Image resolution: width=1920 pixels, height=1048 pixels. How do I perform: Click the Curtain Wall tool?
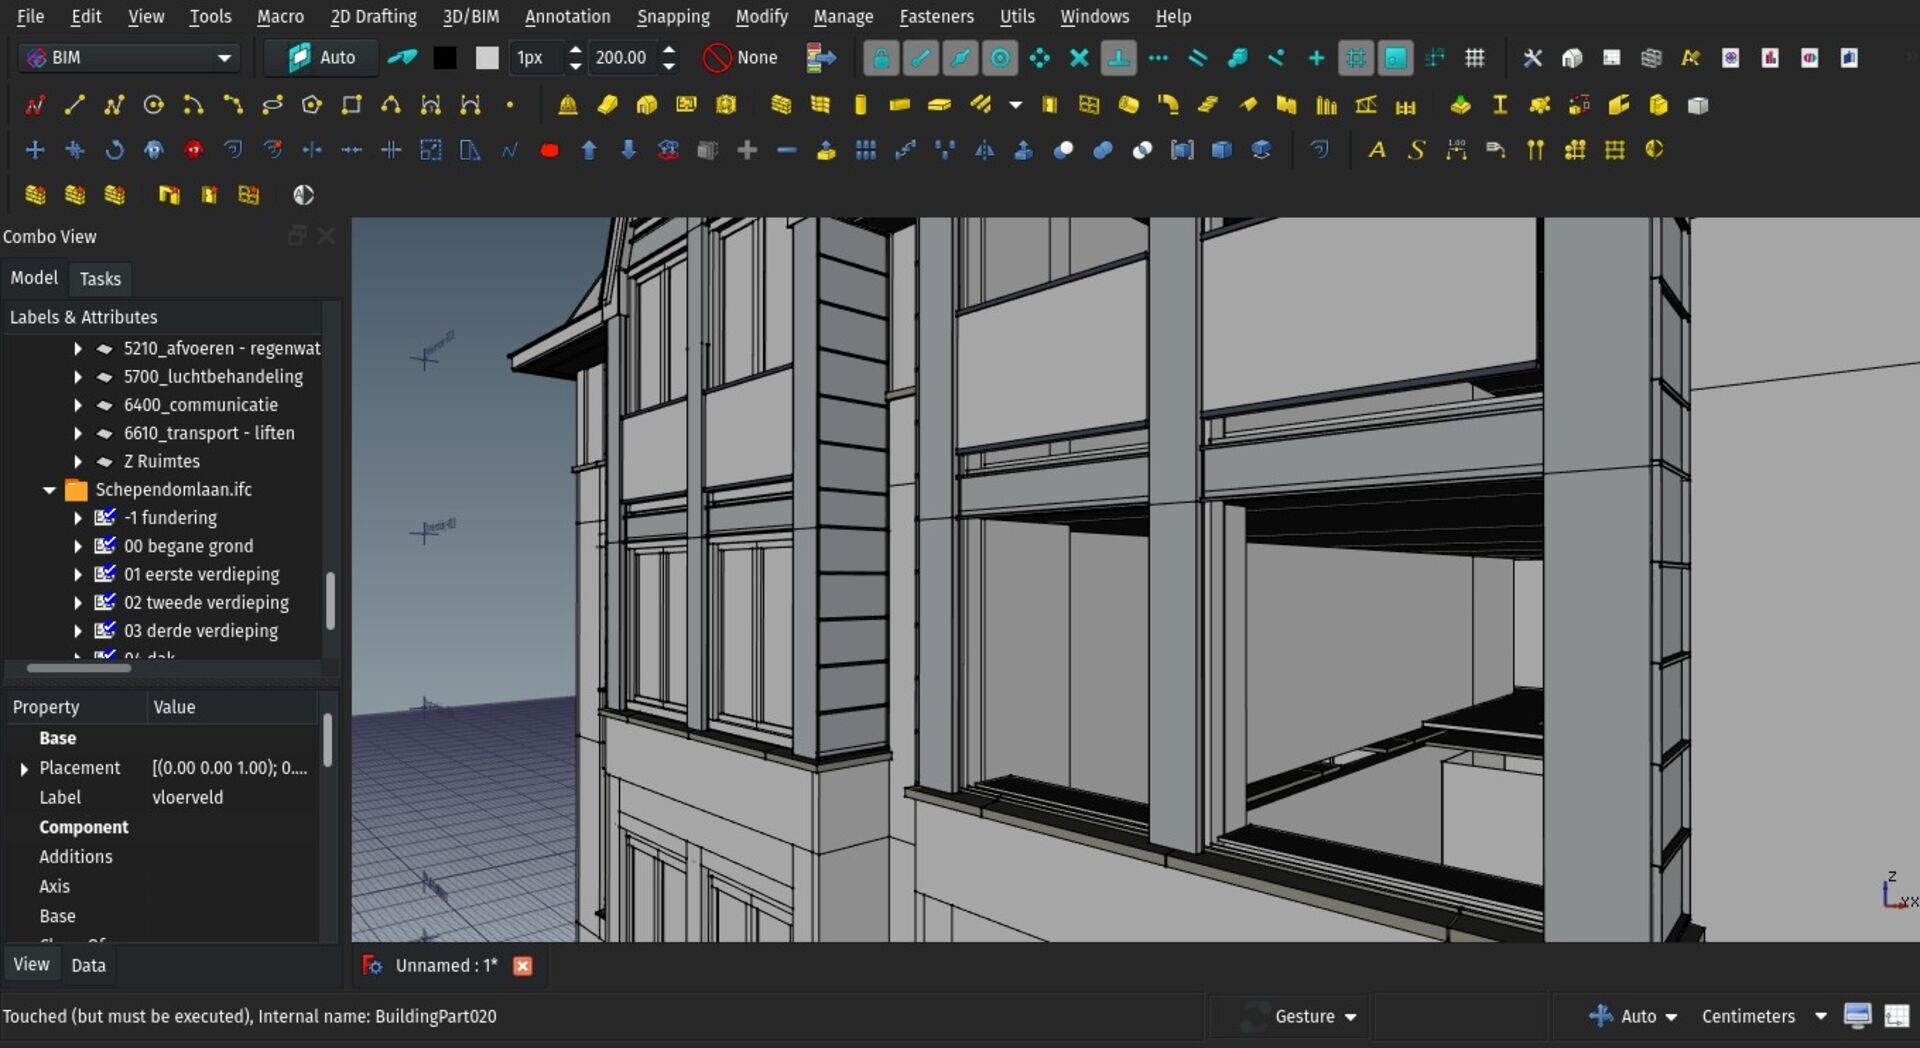click(821, 105)
